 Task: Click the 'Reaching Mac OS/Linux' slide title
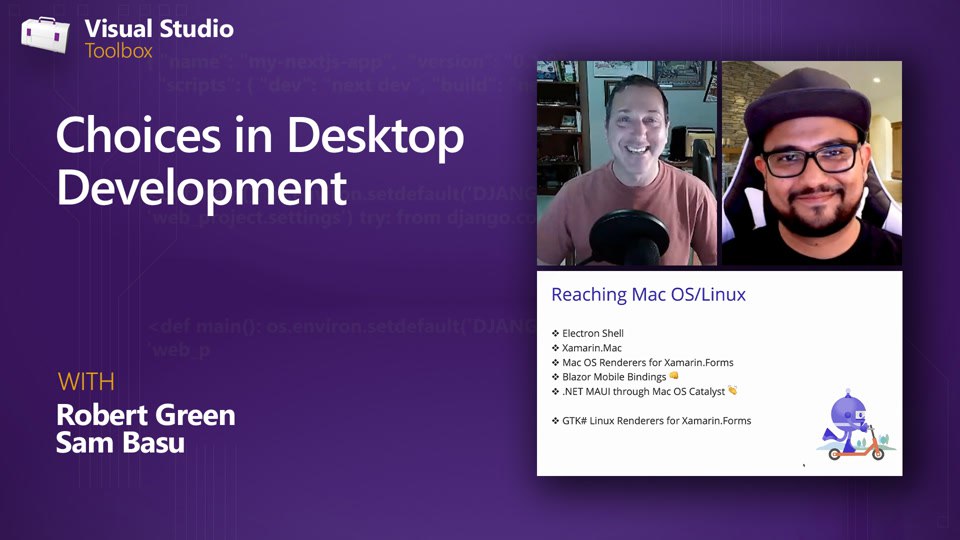click(x=648, y=294)
